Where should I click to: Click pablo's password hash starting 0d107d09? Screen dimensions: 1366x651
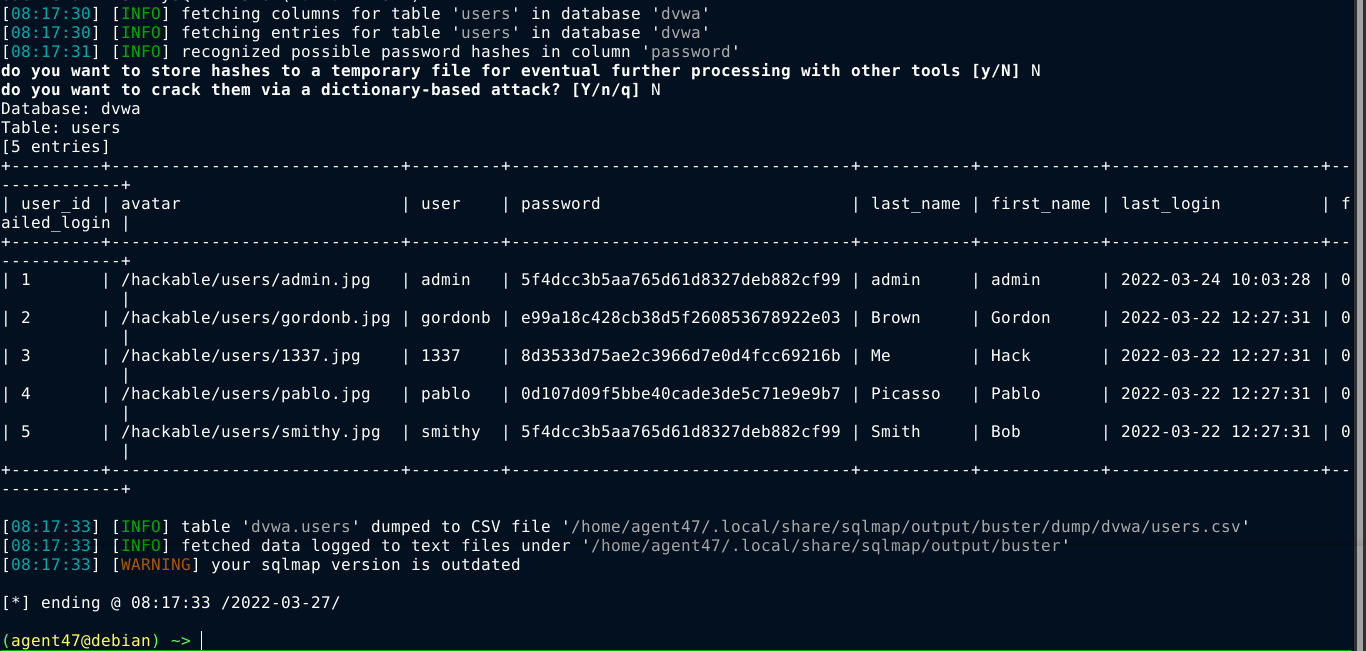point(680,394)
